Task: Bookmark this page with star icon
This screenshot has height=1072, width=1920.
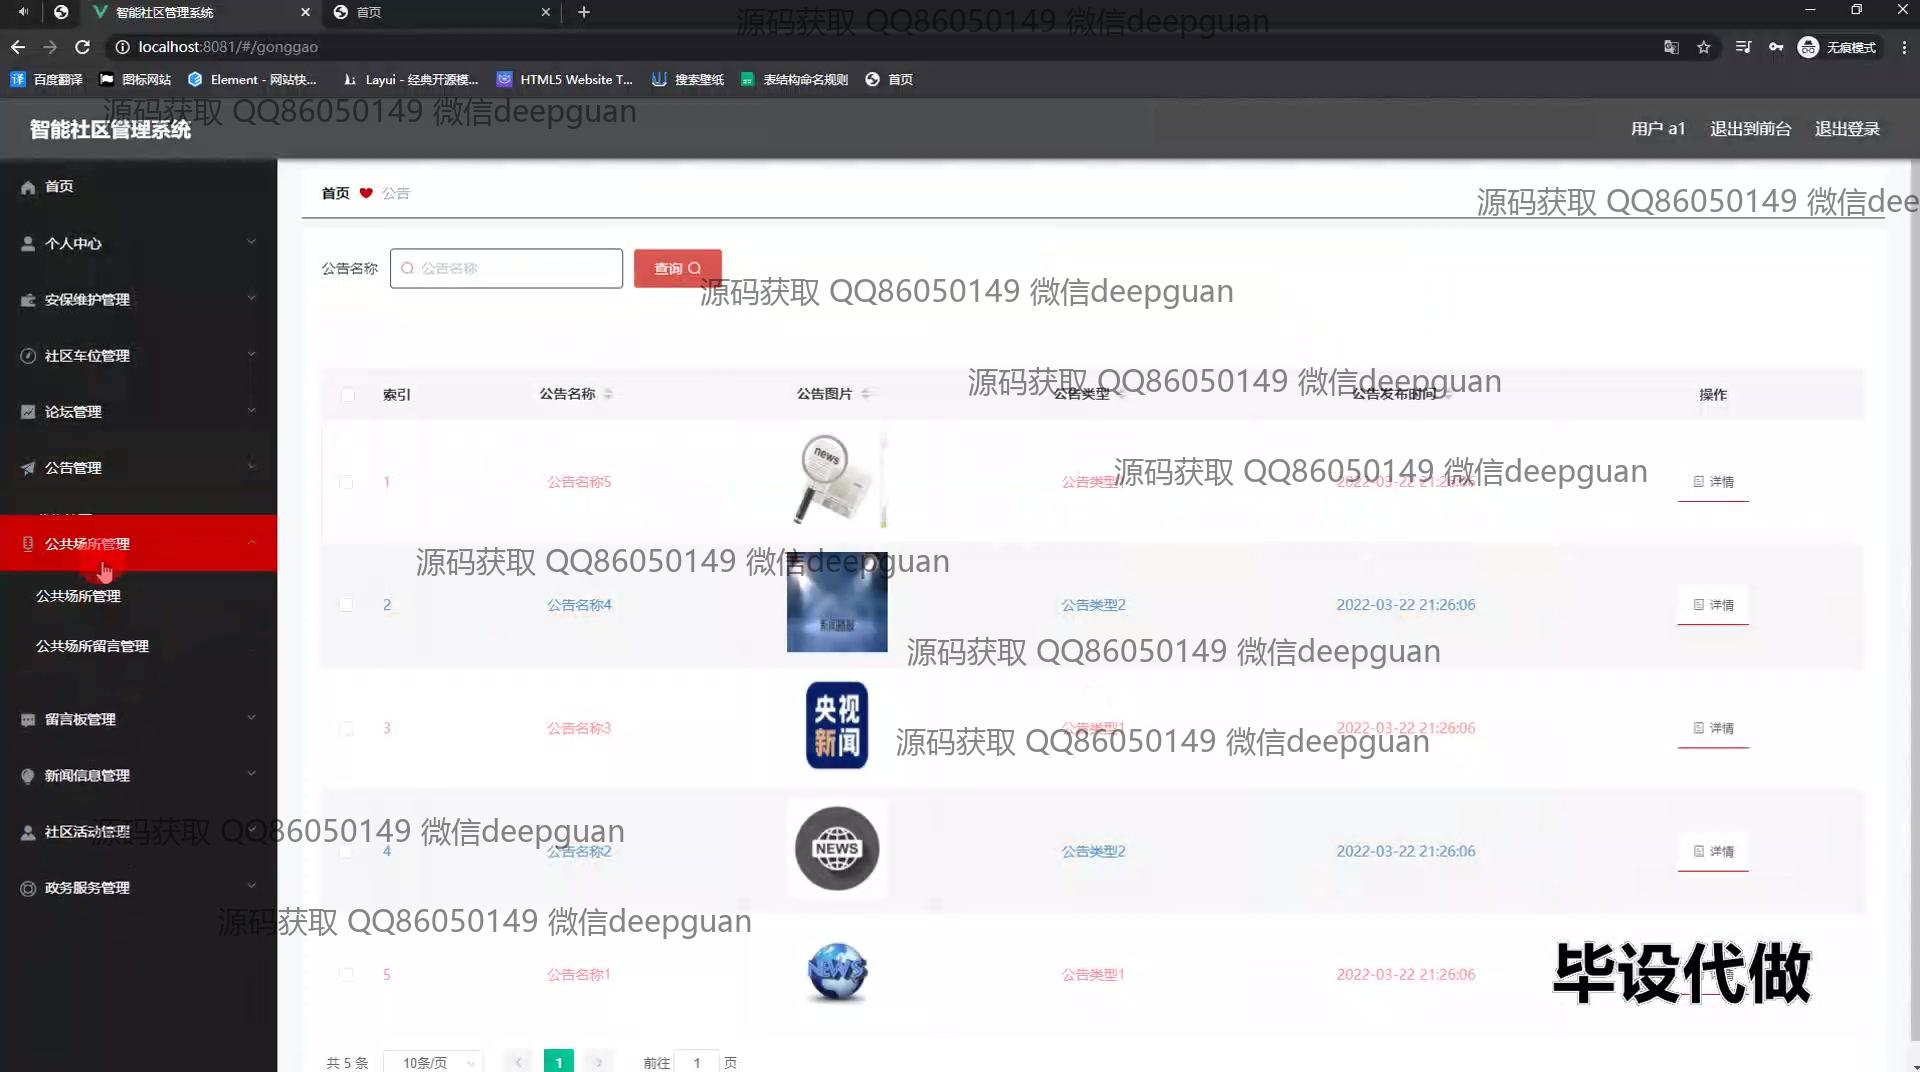Action: tap(1704, 47)
